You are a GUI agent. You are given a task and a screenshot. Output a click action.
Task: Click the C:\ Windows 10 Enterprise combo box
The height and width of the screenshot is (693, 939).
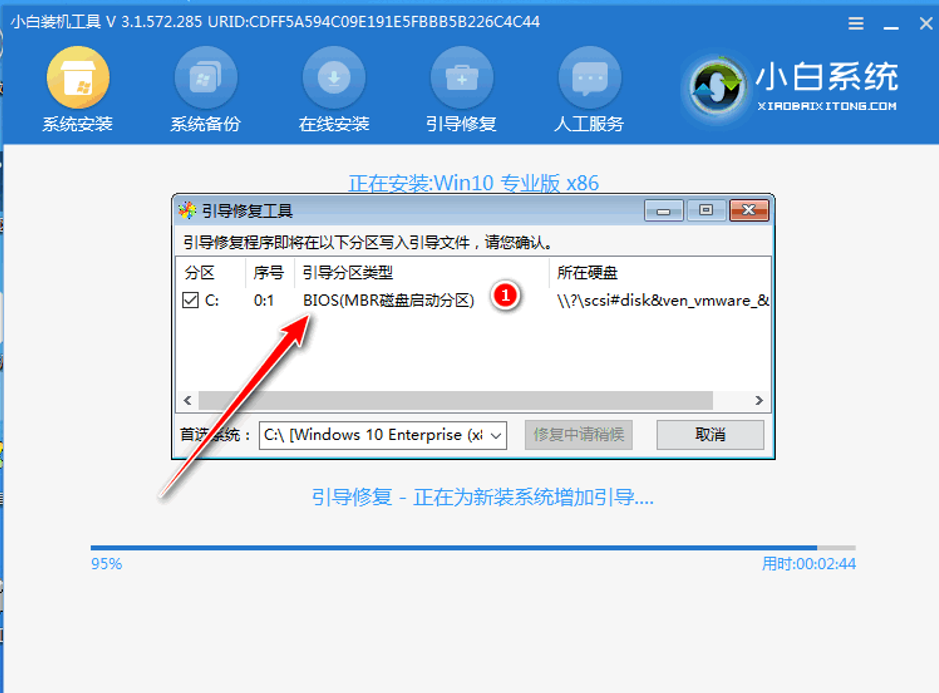383,435
